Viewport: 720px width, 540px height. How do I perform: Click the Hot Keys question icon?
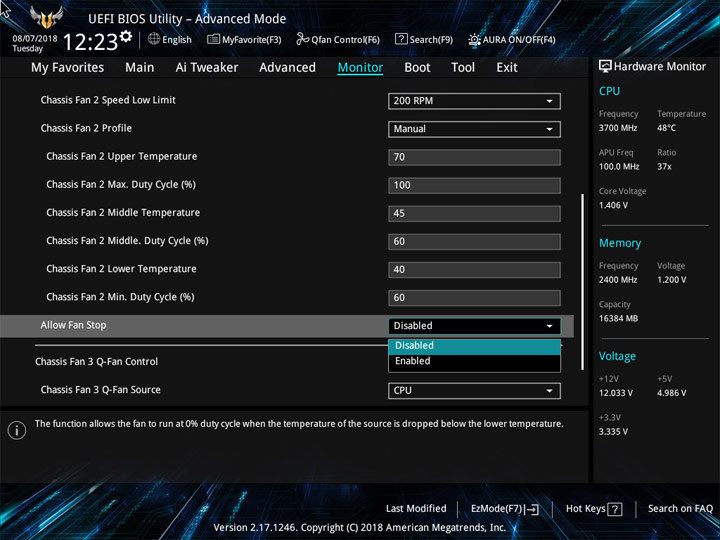(614, 509)
